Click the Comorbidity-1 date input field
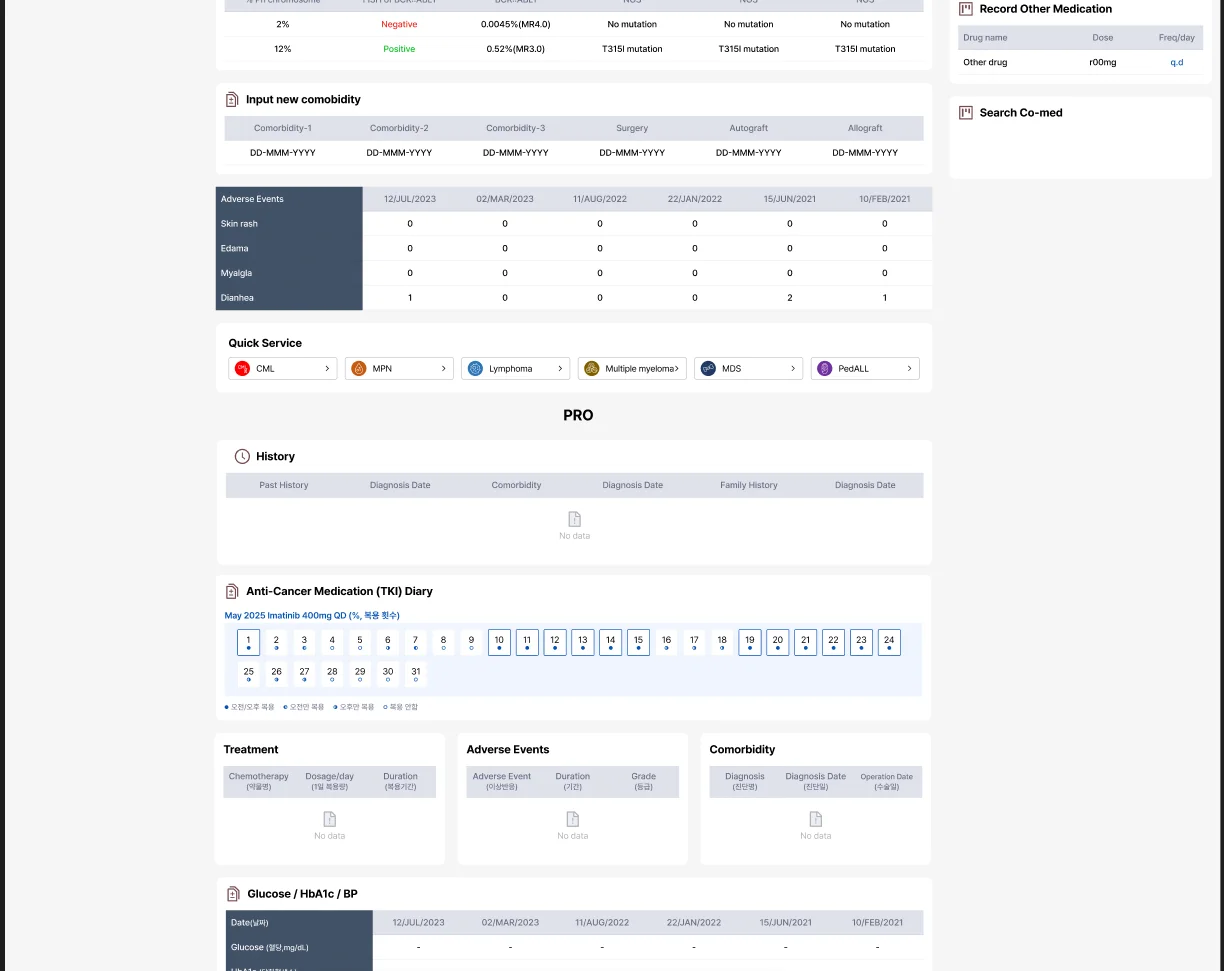Screen dimensions: 1224x971 pyautogui.click(x=283, y=153)
